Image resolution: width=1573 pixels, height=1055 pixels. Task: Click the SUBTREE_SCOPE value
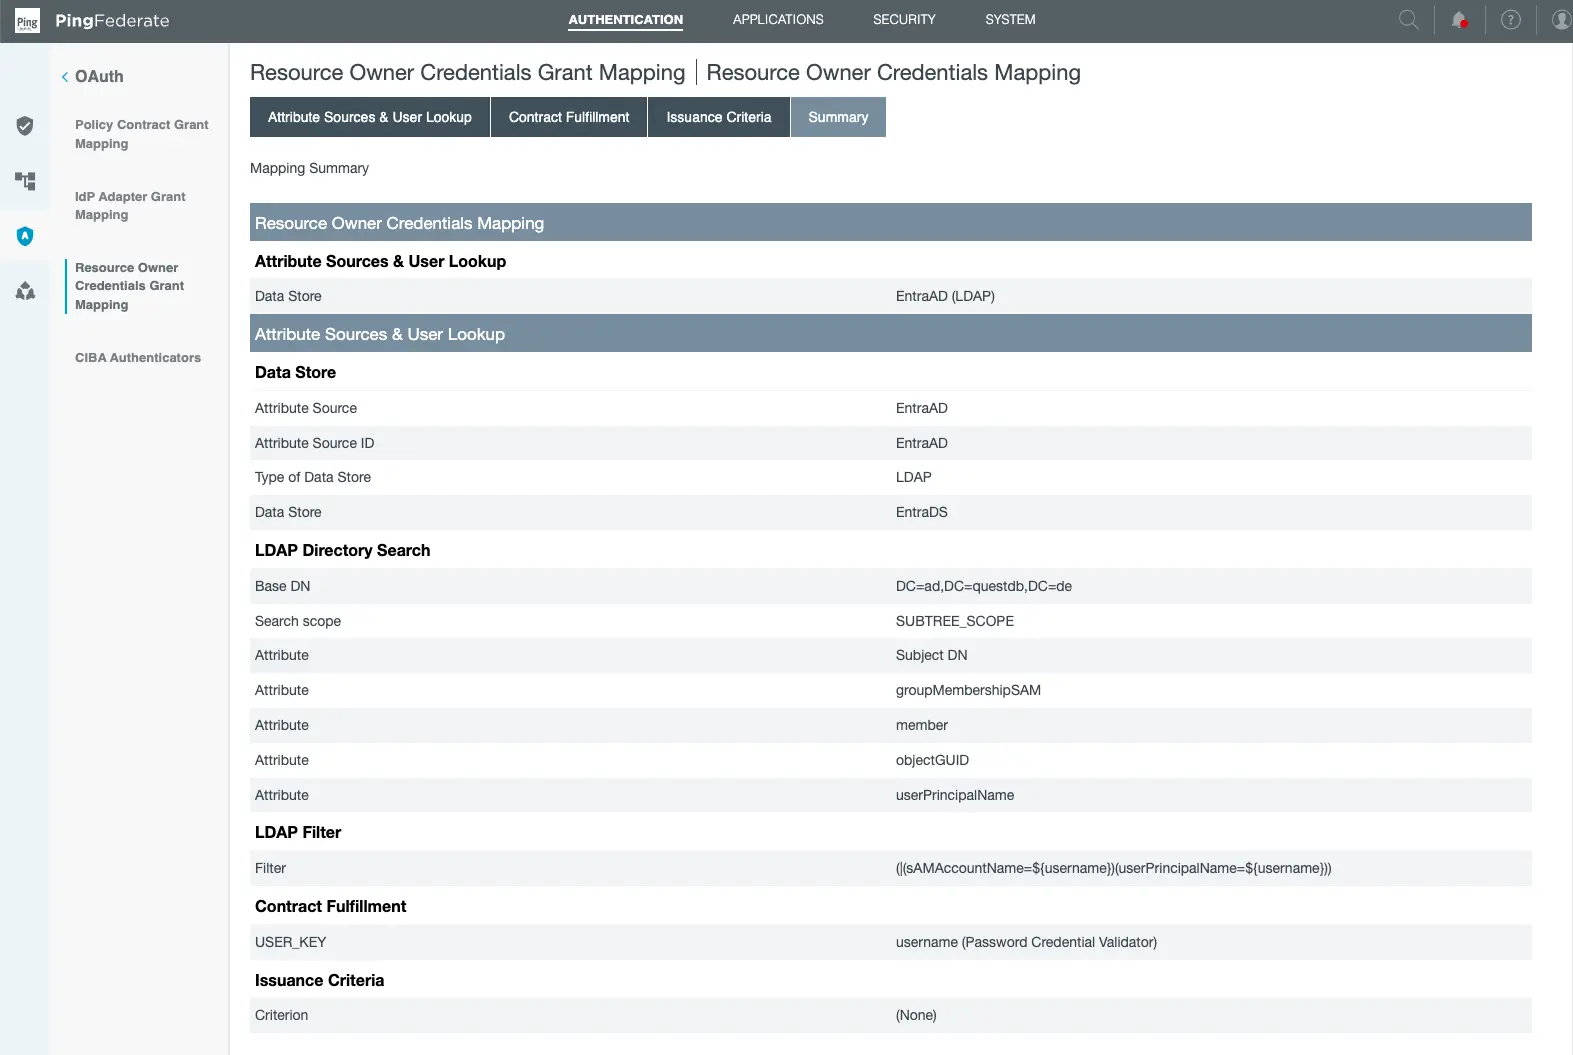[954, 621]
